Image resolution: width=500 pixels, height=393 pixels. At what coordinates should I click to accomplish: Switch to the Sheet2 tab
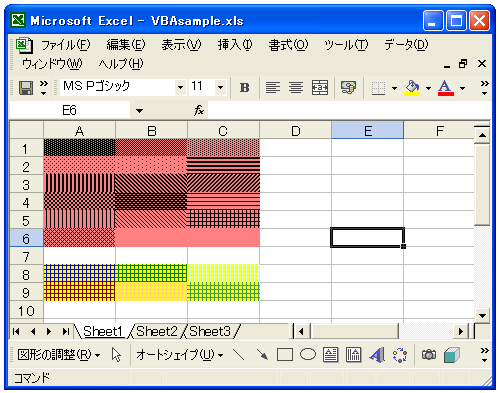[157, 331]
